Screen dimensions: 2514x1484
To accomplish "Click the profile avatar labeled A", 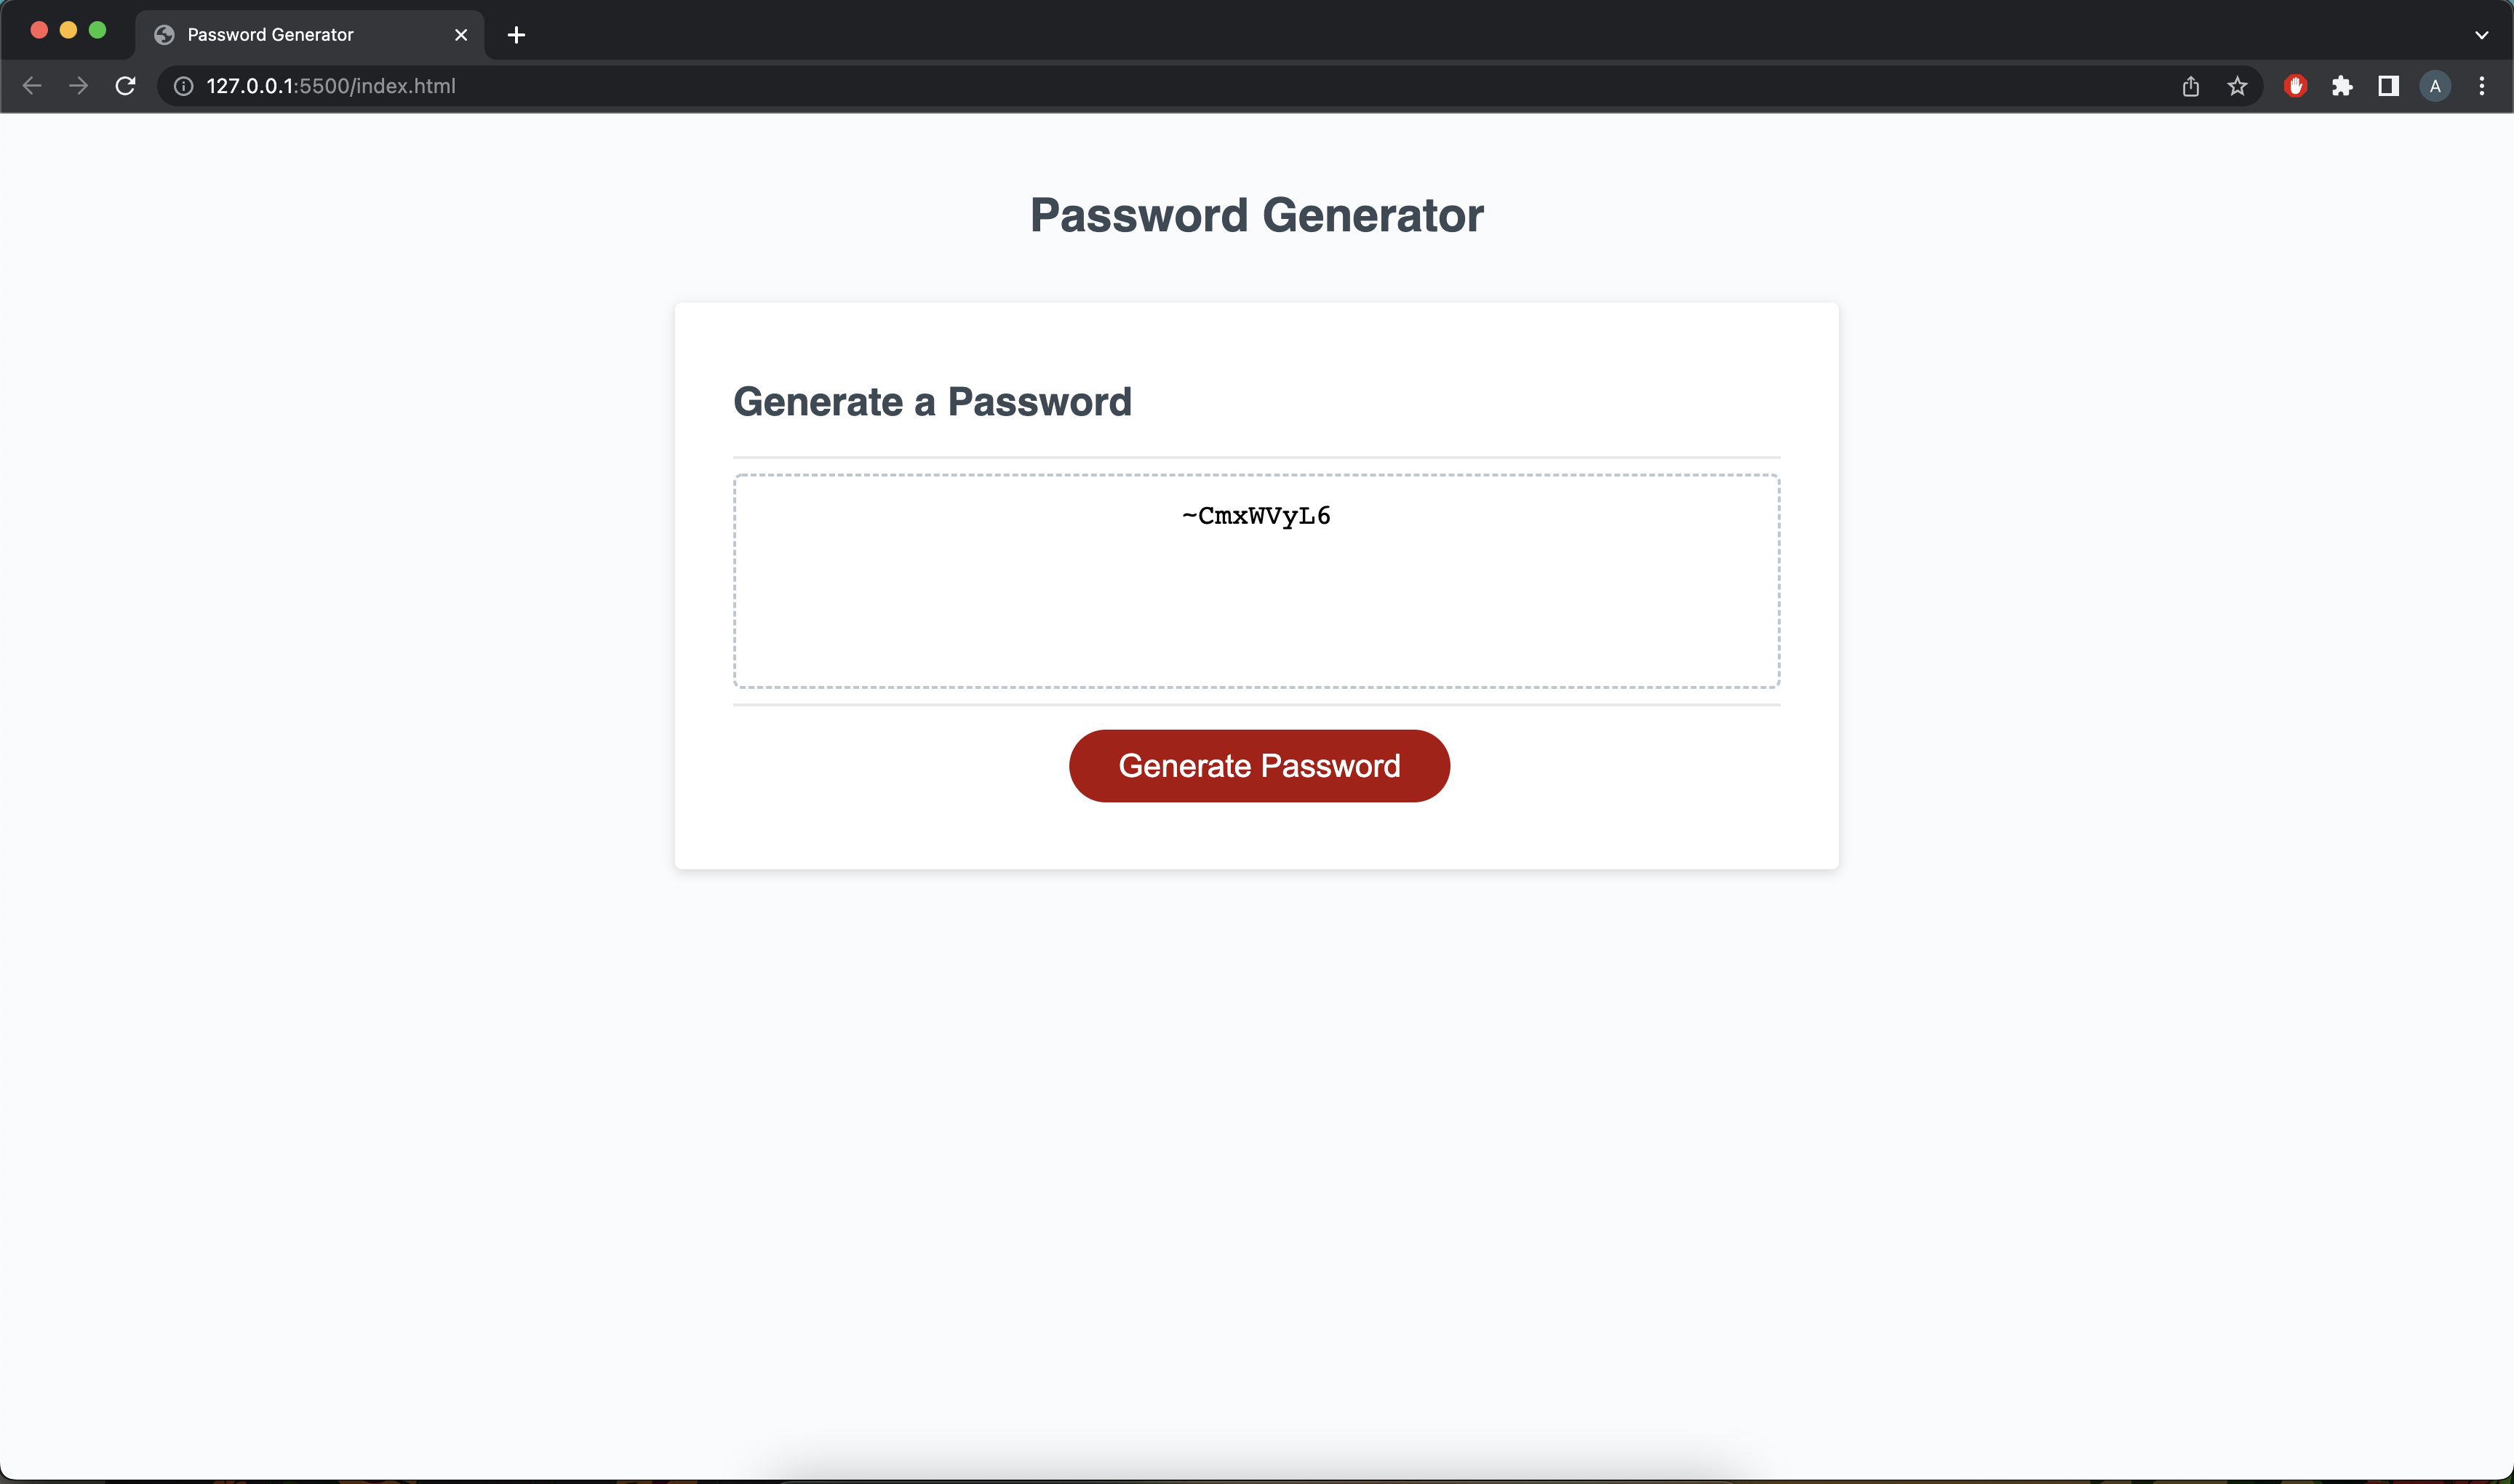I will [2435, 86].
